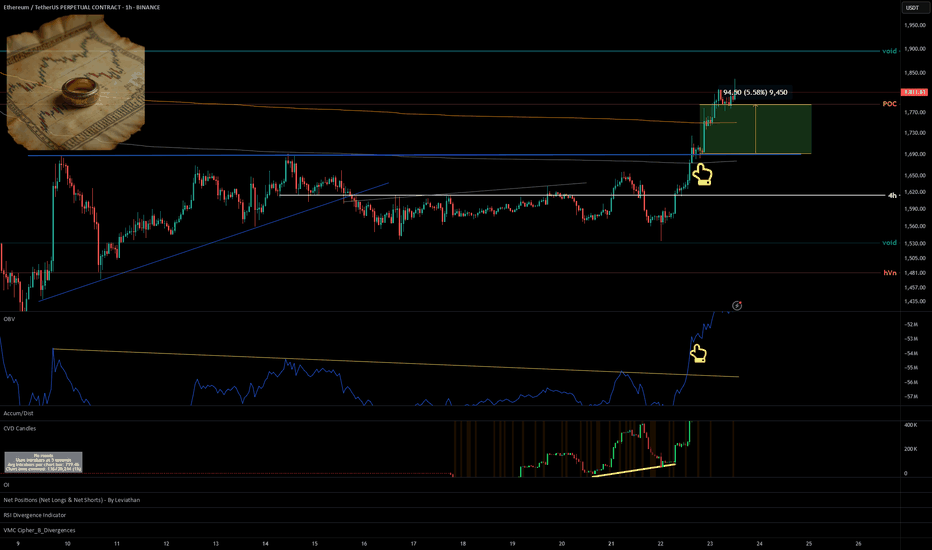Viewport: 932px width, 550px height.
Task: Select the VMC Cipher_B_Divergences label
Action: click(x=39, y=530)
